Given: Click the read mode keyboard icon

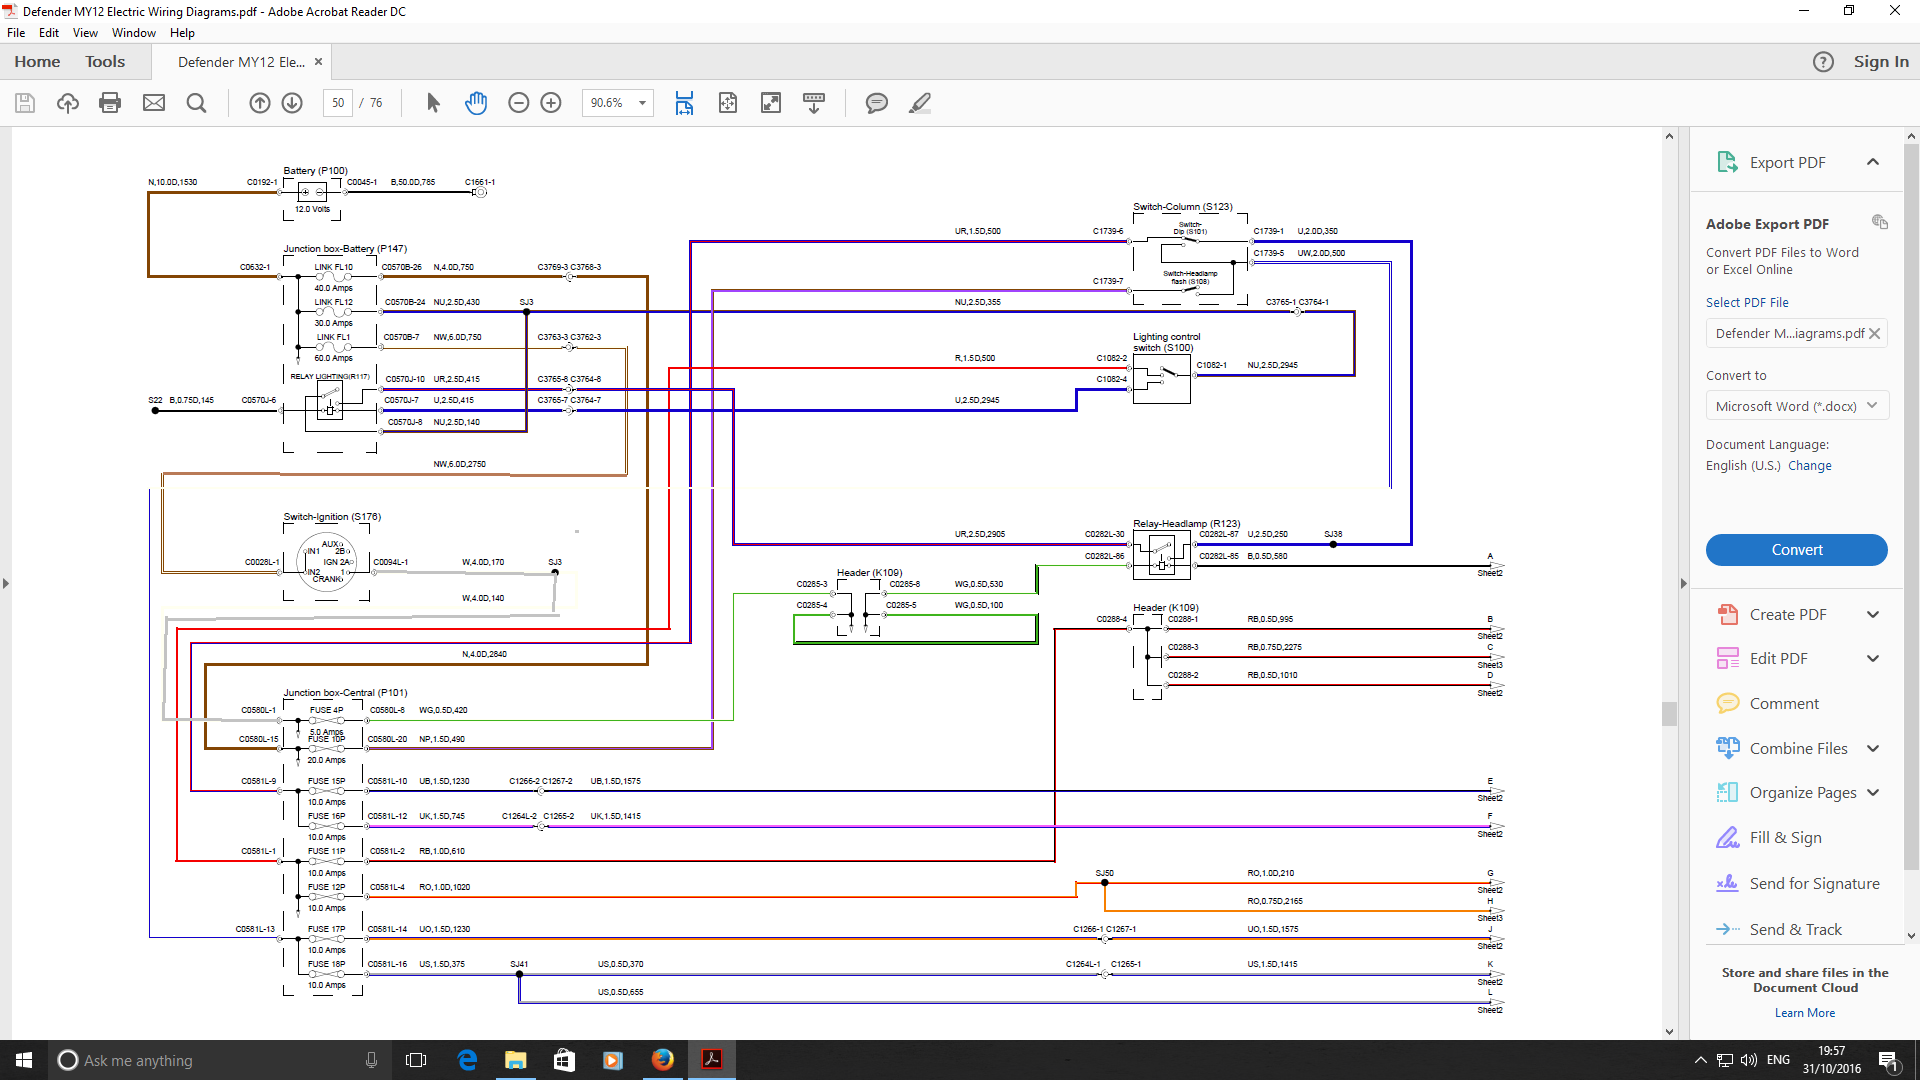Looking at the screenshot, I should pyautogui.click(x=814, y=103).
